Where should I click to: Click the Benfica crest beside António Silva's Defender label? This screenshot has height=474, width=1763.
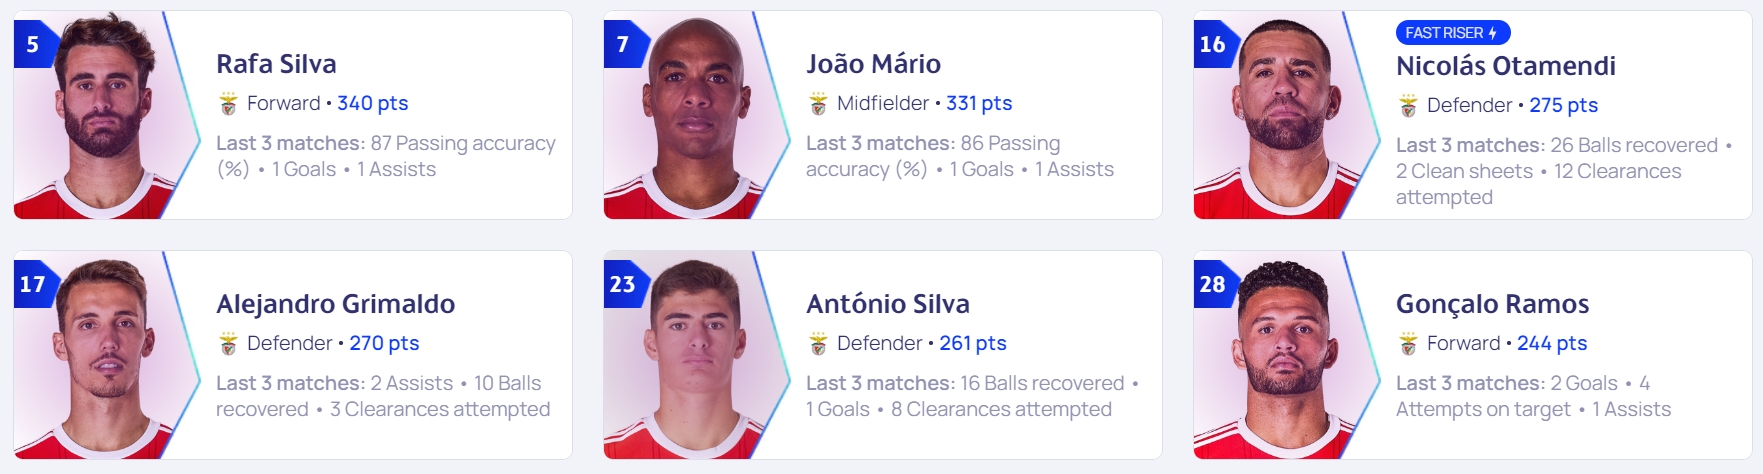pyautogui.click(x=818, y=344)
